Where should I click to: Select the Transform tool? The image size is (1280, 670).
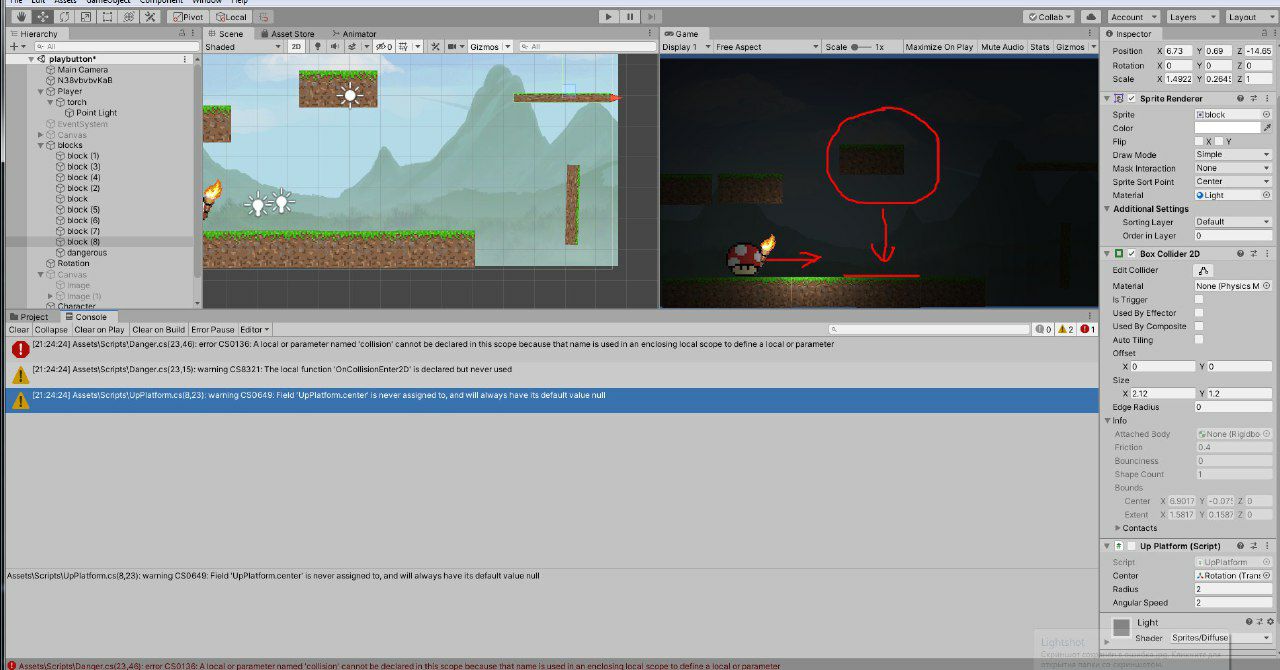[x=129, y=17]
